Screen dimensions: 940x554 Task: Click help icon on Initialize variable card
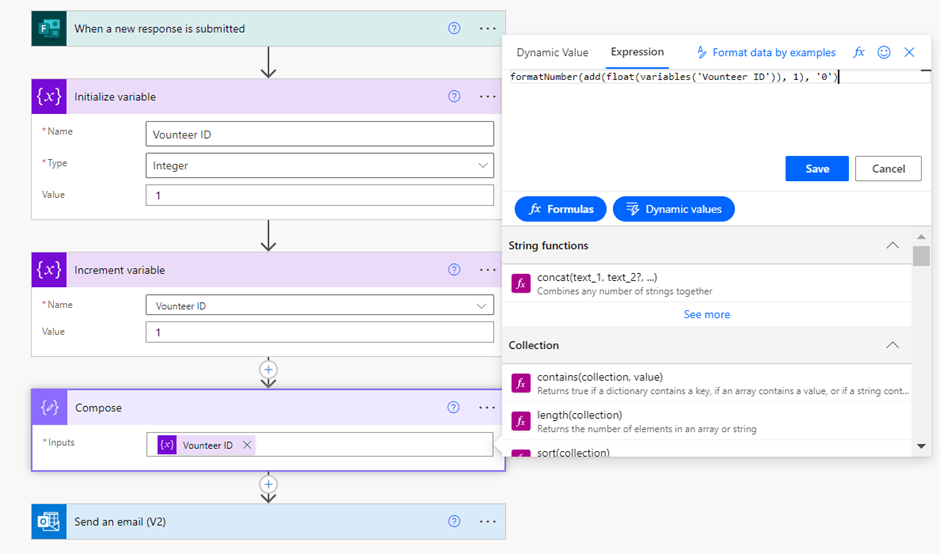pos(454,97)
